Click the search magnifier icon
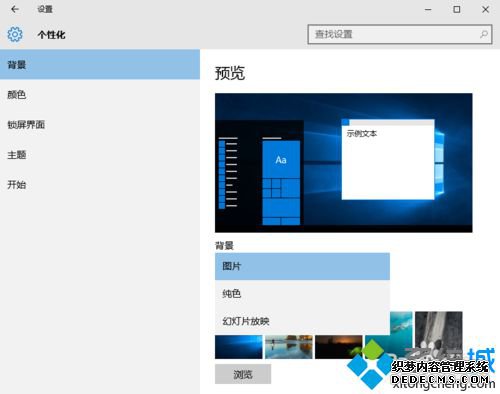The image size is (500, 394). click(484, 34)
